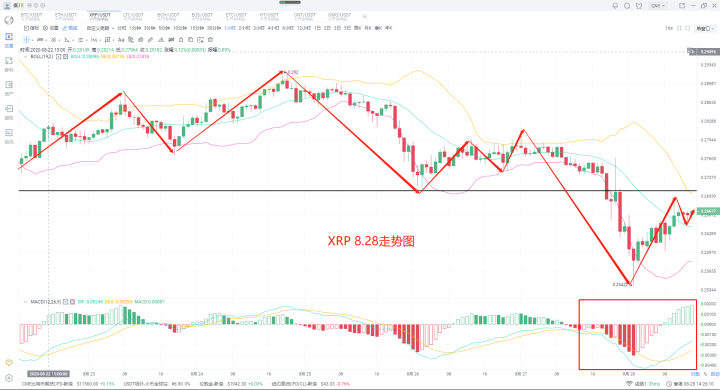Screen dimensions: 720x390
Task: Select the 1-day timeframe
Action: 317,28
